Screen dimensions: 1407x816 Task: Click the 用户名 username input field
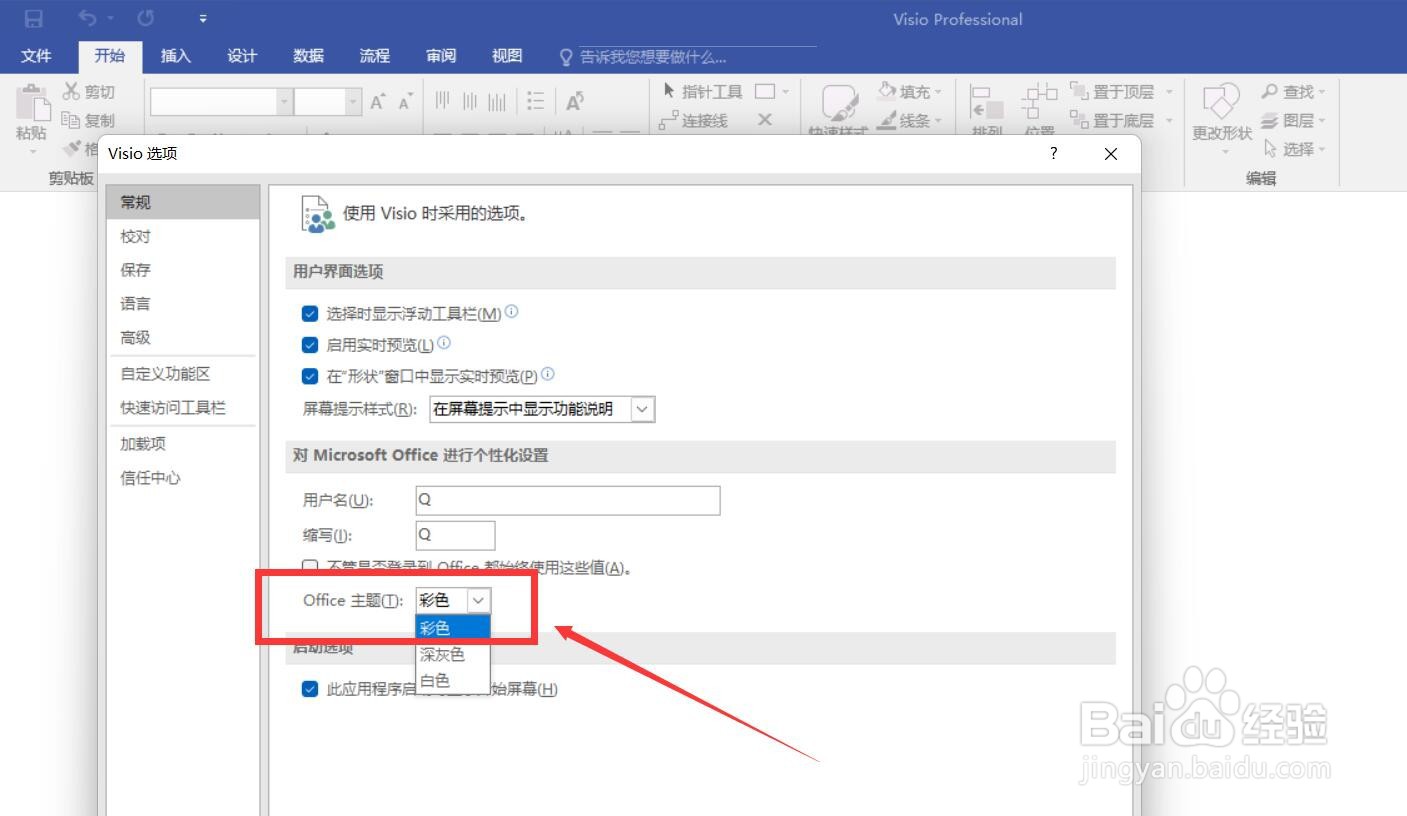pos(568,500)
